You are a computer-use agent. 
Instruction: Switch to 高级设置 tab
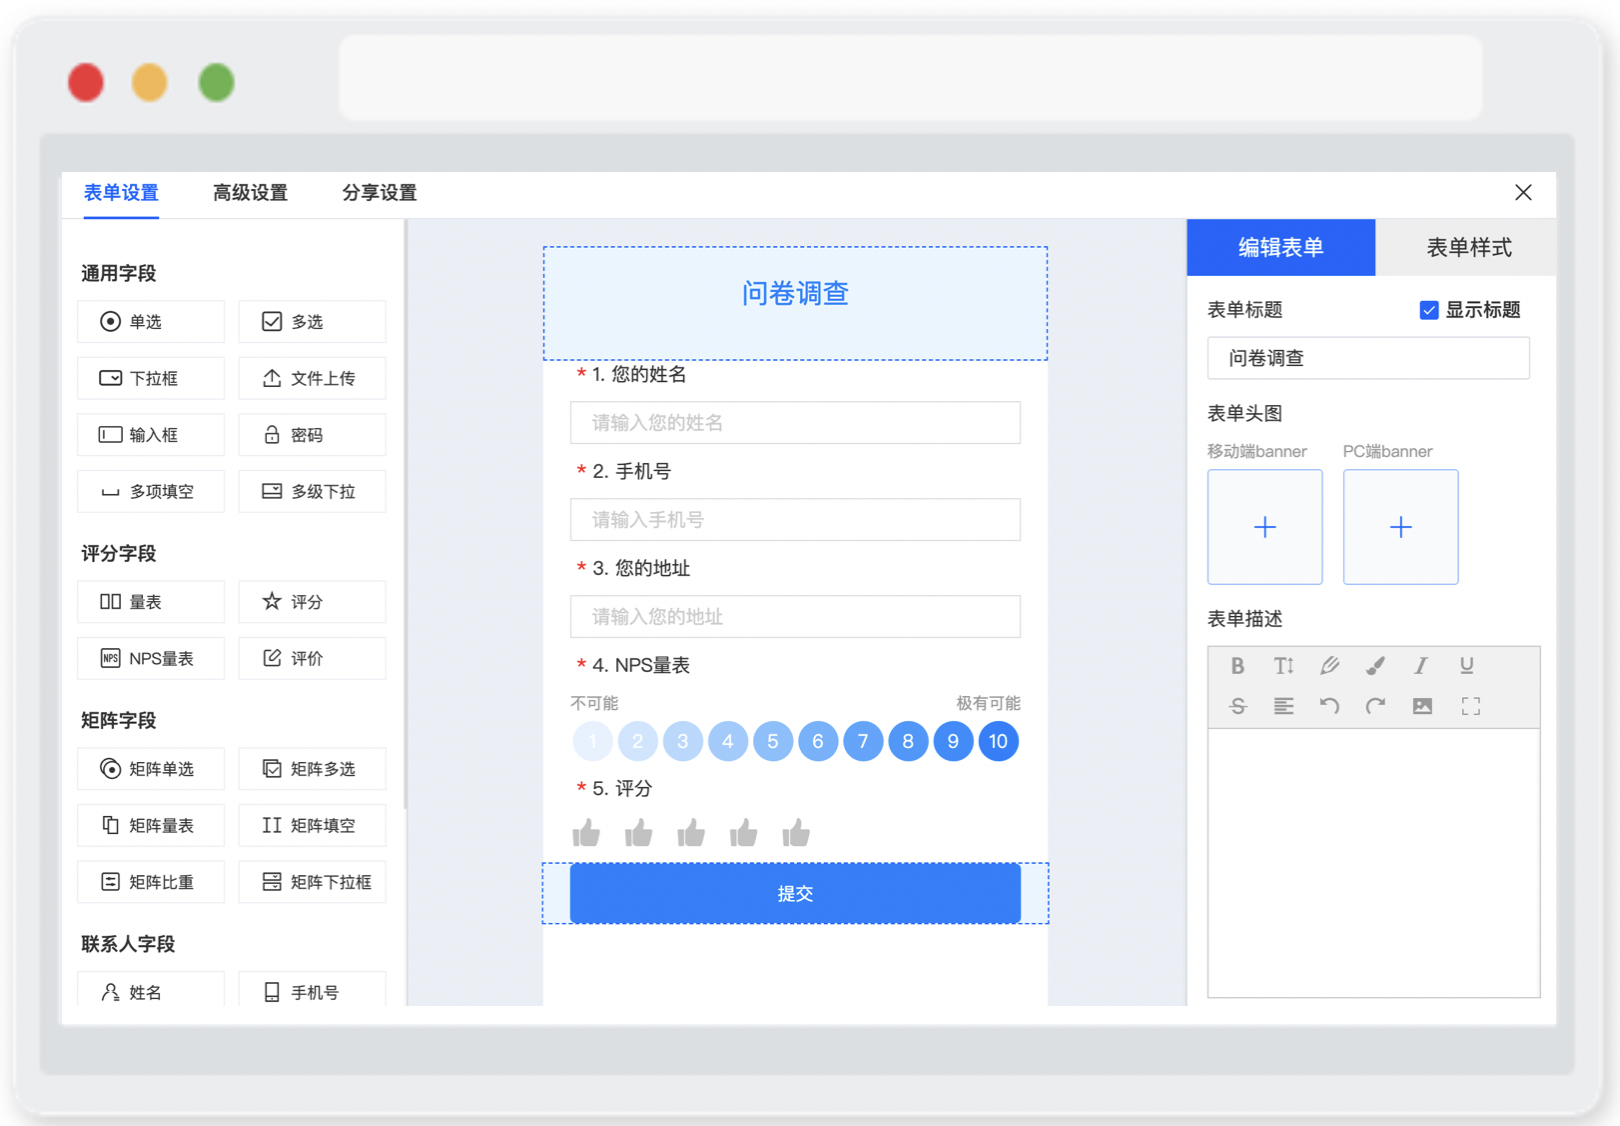250,193
